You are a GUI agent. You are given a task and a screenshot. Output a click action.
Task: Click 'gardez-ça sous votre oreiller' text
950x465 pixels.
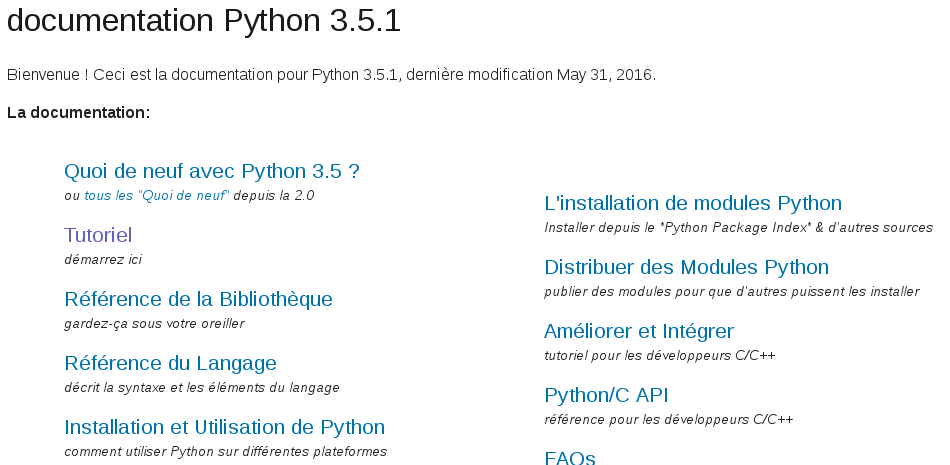click(154, 324)
